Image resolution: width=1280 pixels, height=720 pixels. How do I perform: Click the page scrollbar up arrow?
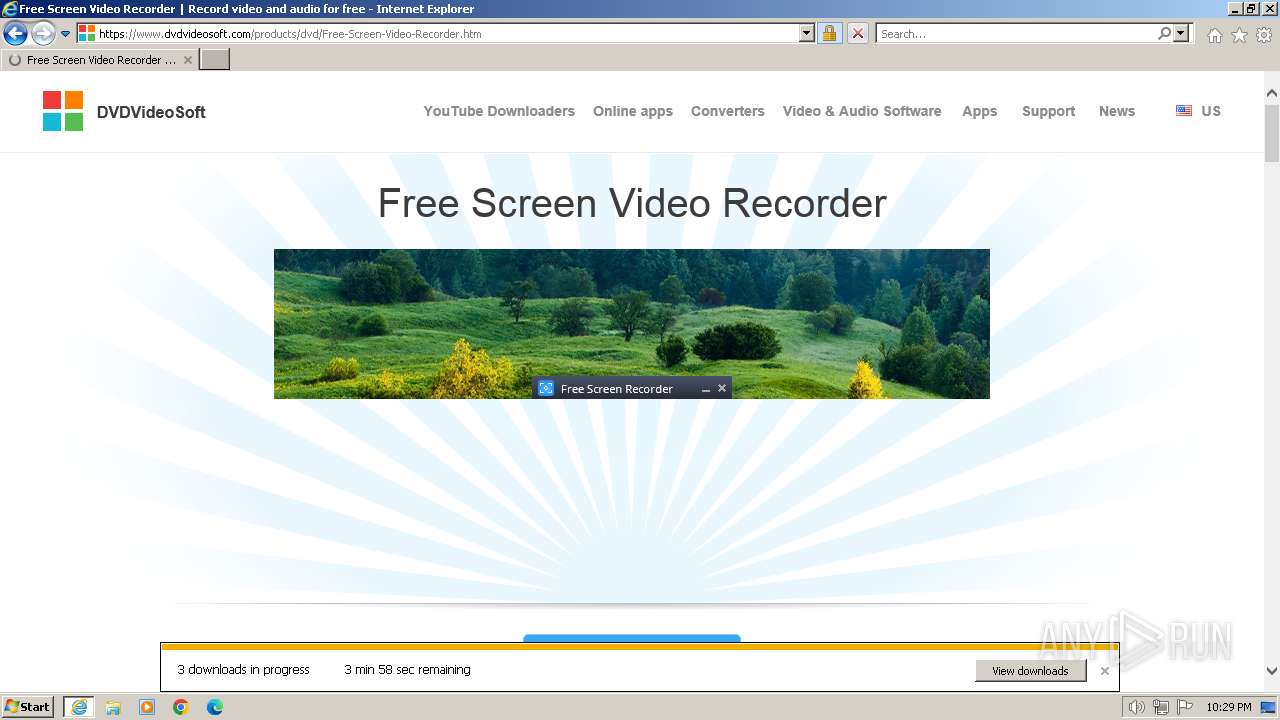click(1272, 93)
